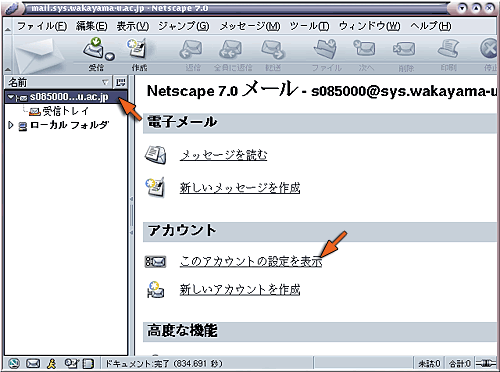
Task: Sort by the 名前 column header
Action: pos(58,82)
